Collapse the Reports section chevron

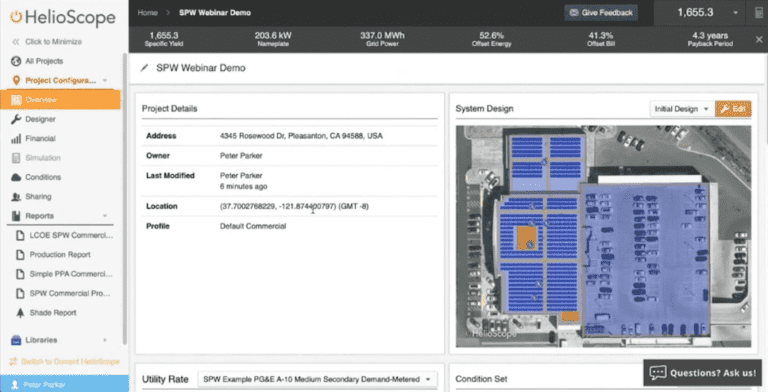click(x=105, y=216)
